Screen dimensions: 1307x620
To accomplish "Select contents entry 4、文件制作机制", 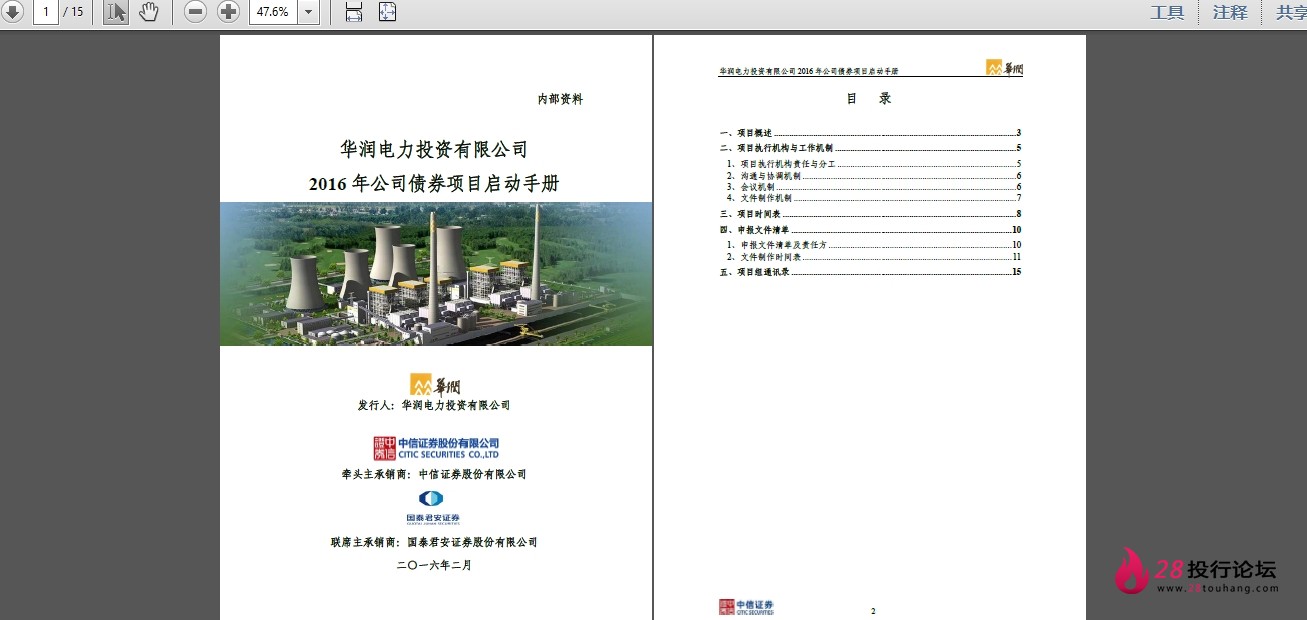I will (873, 198).
